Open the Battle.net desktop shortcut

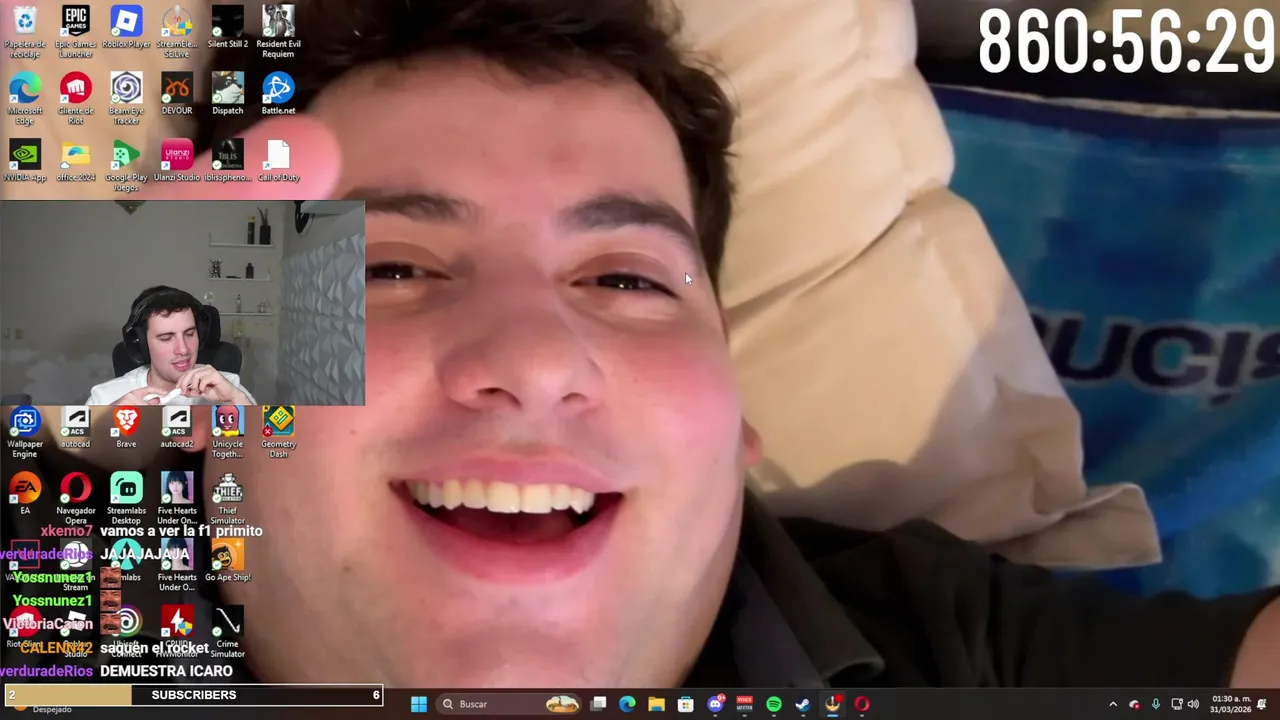coord(278,94)
